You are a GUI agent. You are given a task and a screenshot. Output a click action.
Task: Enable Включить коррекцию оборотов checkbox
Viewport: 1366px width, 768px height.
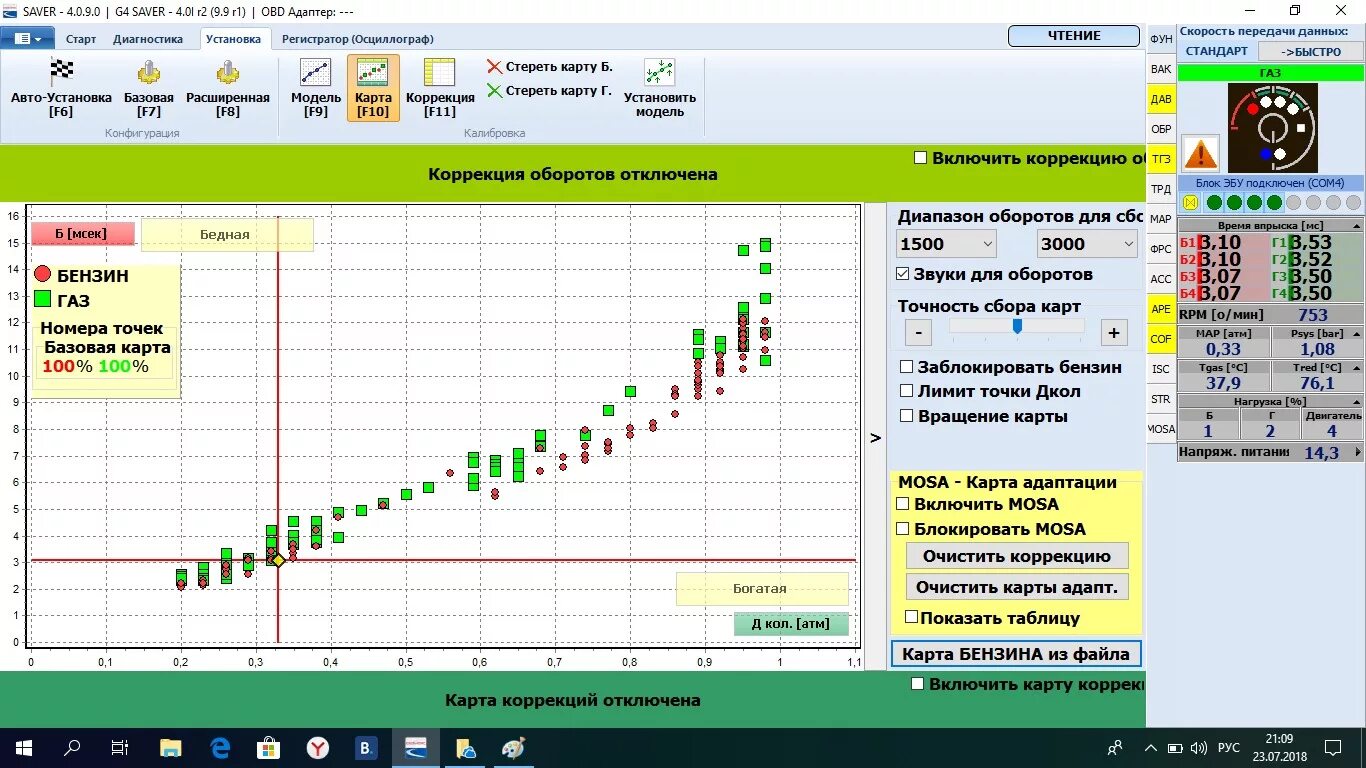point(920,158)
